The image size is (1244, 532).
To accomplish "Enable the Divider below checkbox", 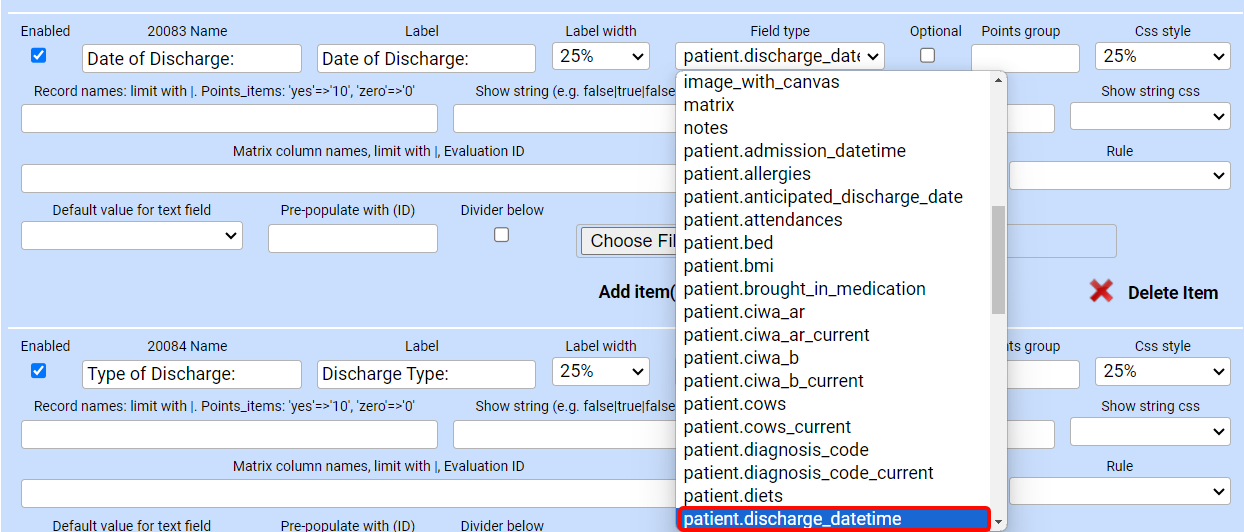I will (502, 235).
